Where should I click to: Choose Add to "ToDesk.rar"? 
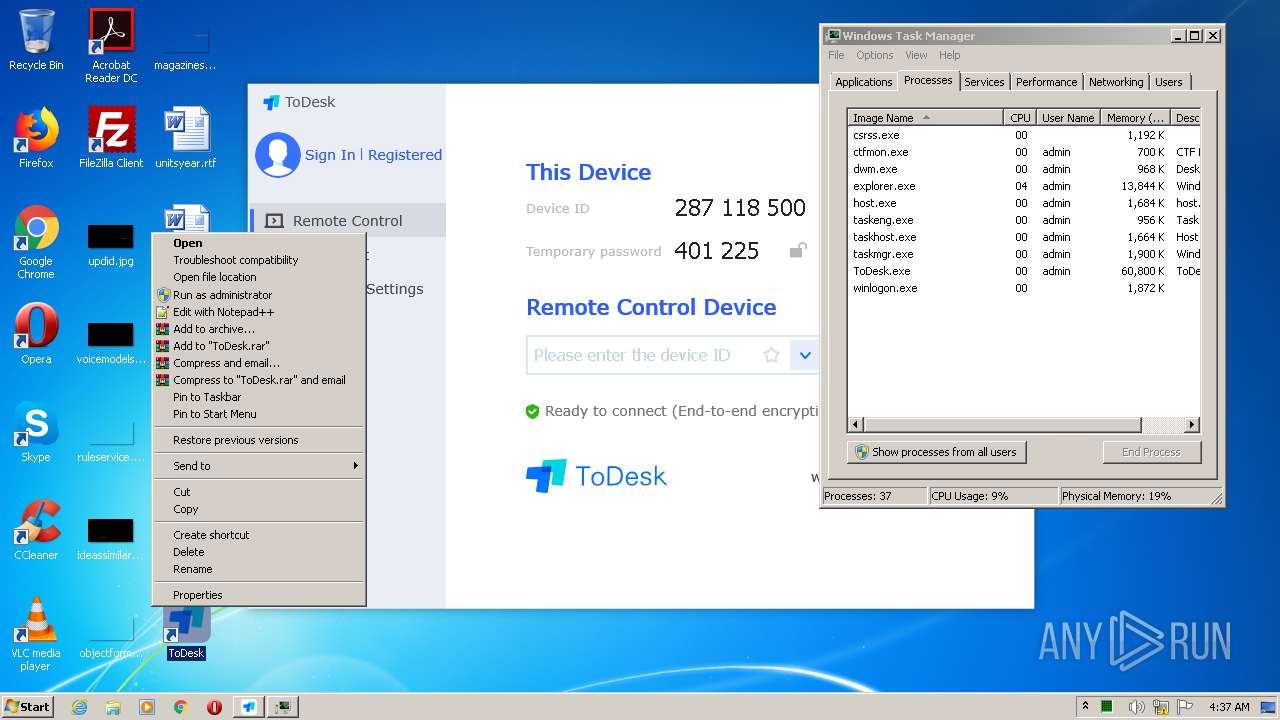(x=259, y=346)
